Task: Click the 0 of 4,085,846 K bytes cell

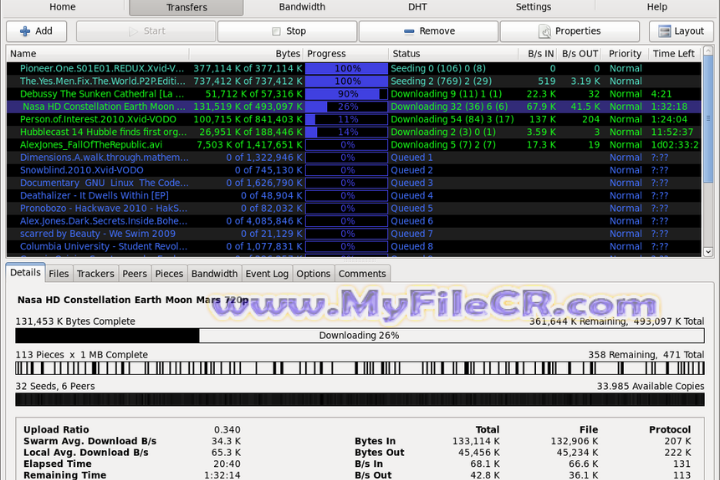Action: pyautogui.click(x=264, y=221)
